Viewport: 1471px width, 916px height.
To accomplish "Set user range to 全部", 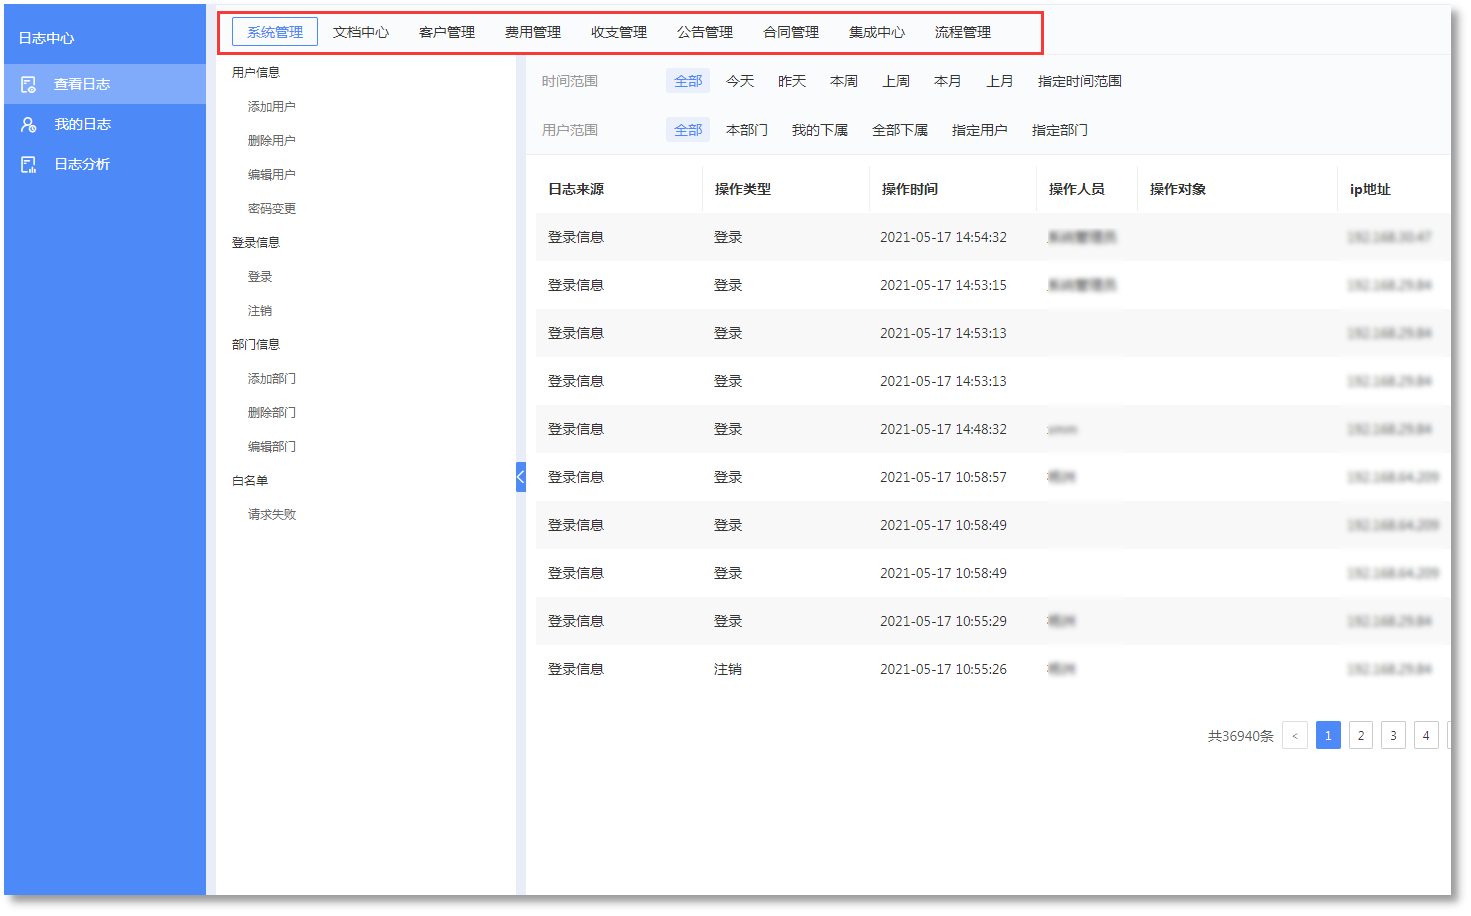I will [688, 130].
